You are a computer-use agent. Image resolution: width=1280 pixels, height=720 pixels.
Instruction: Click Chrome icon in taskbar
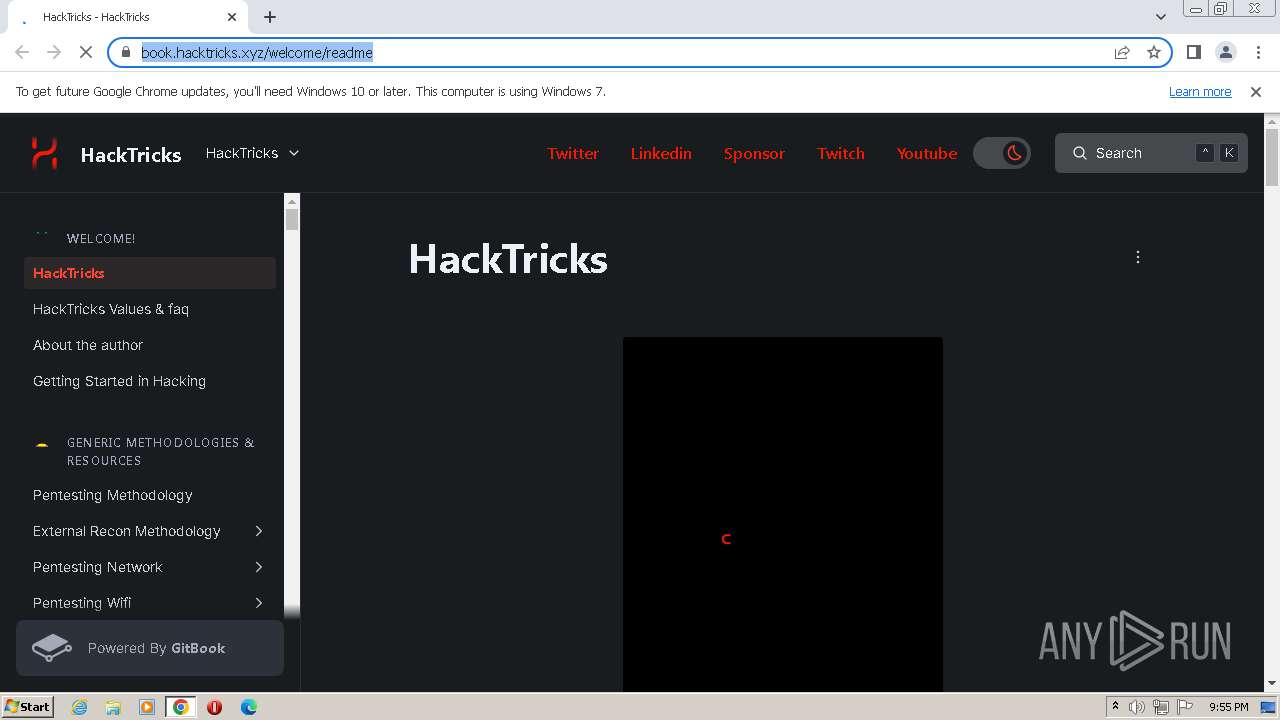click(181, 707)
